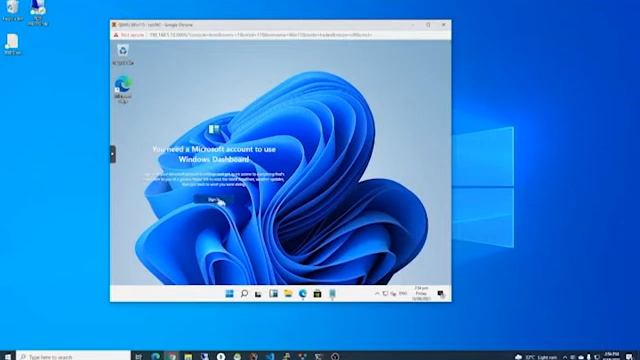
Task: Click the teal app icon ending the Windows 11 taskbar
Action: click(332, 293)
